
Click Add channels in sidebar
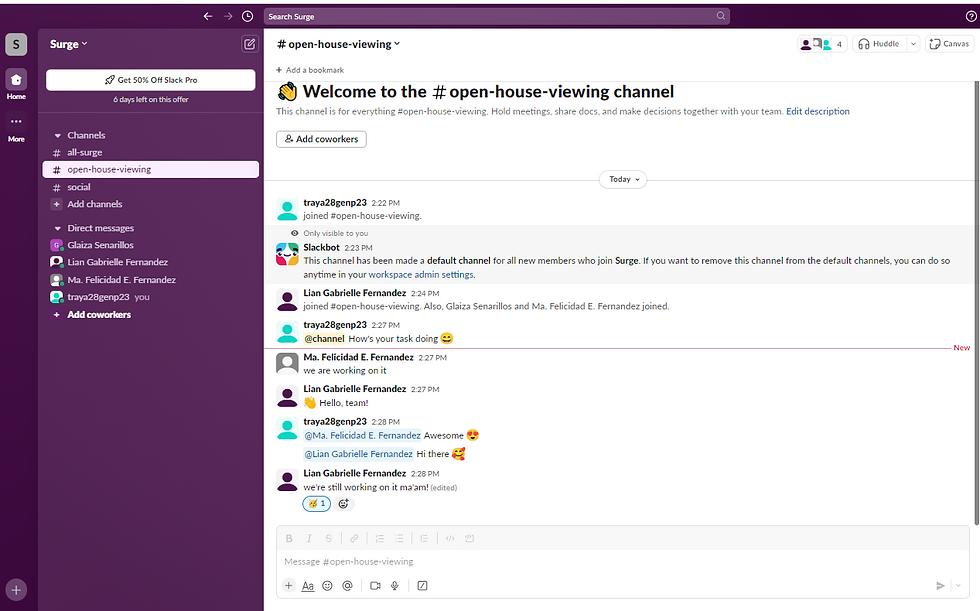click(151, 204)
